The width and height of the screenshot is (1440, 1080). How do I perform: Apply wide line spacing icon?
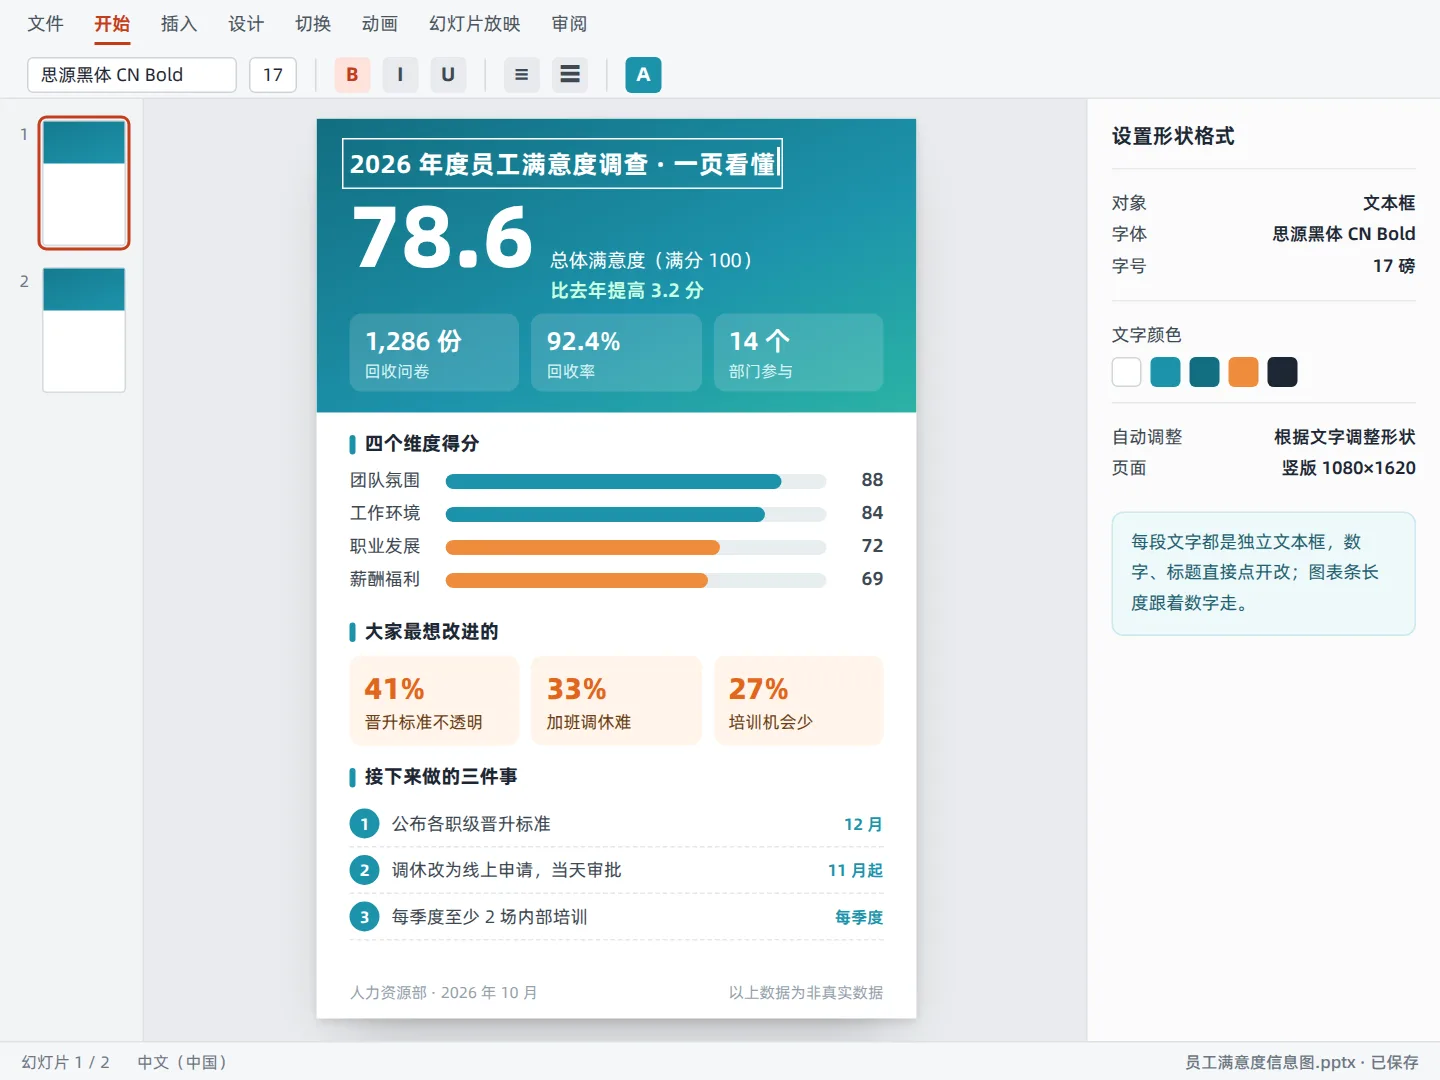click(x=570, y=75)
